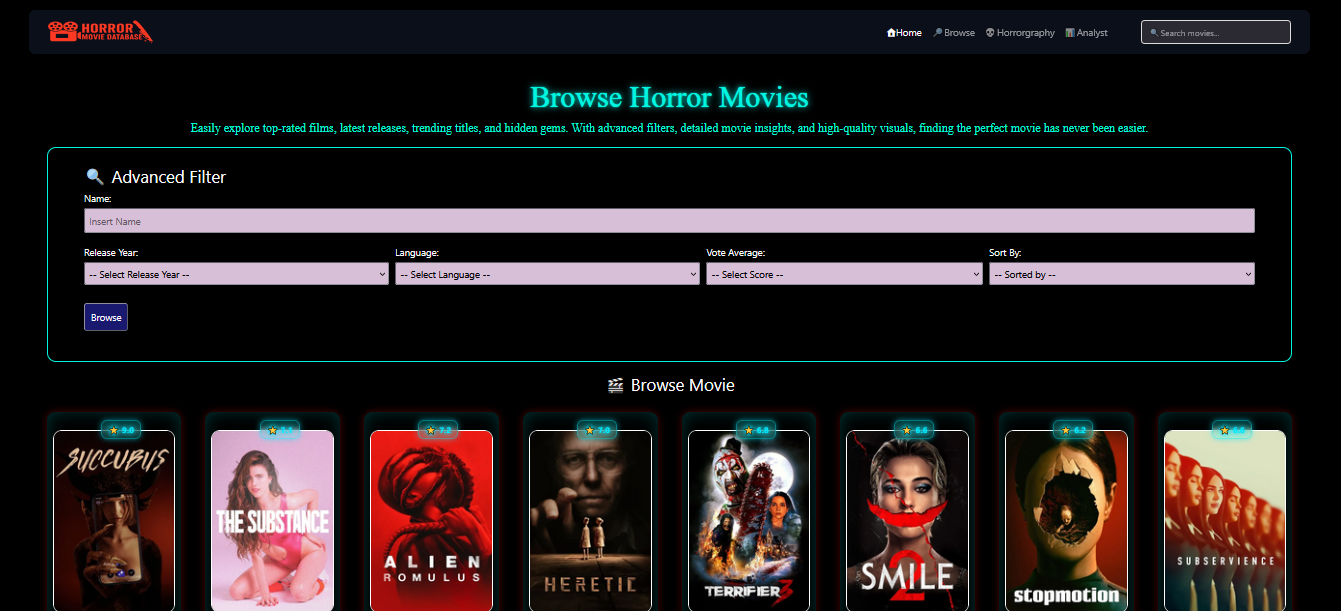Open the Release Year dropdown

coord(236,274)
